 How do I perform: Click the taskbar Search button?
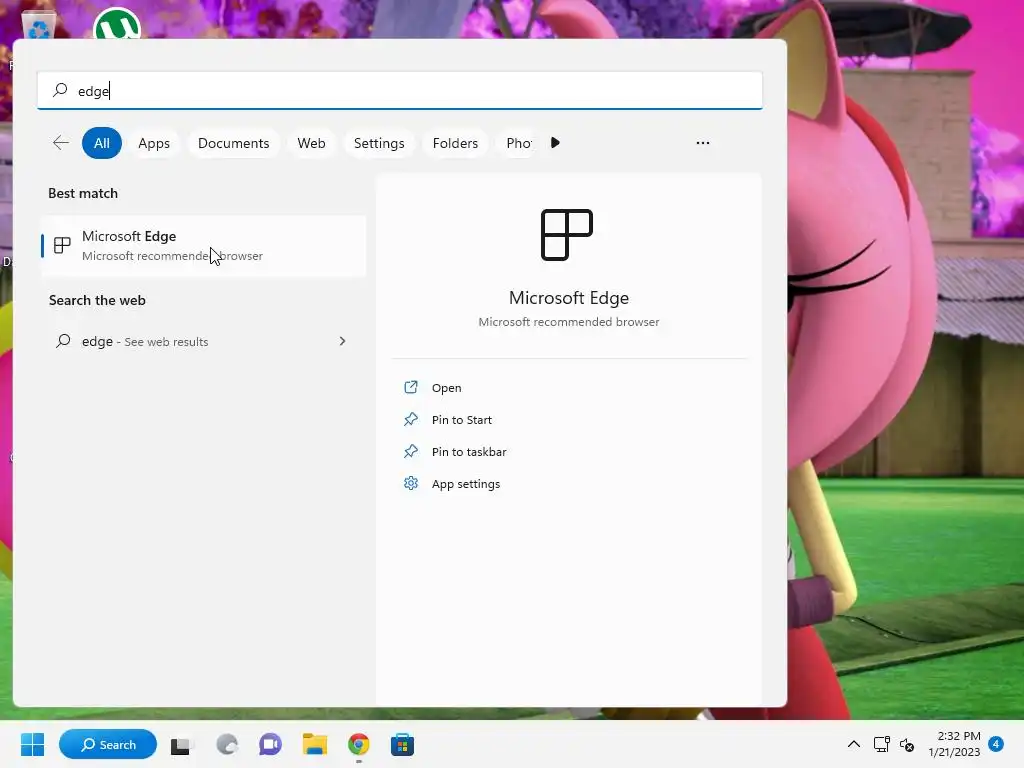108,744
